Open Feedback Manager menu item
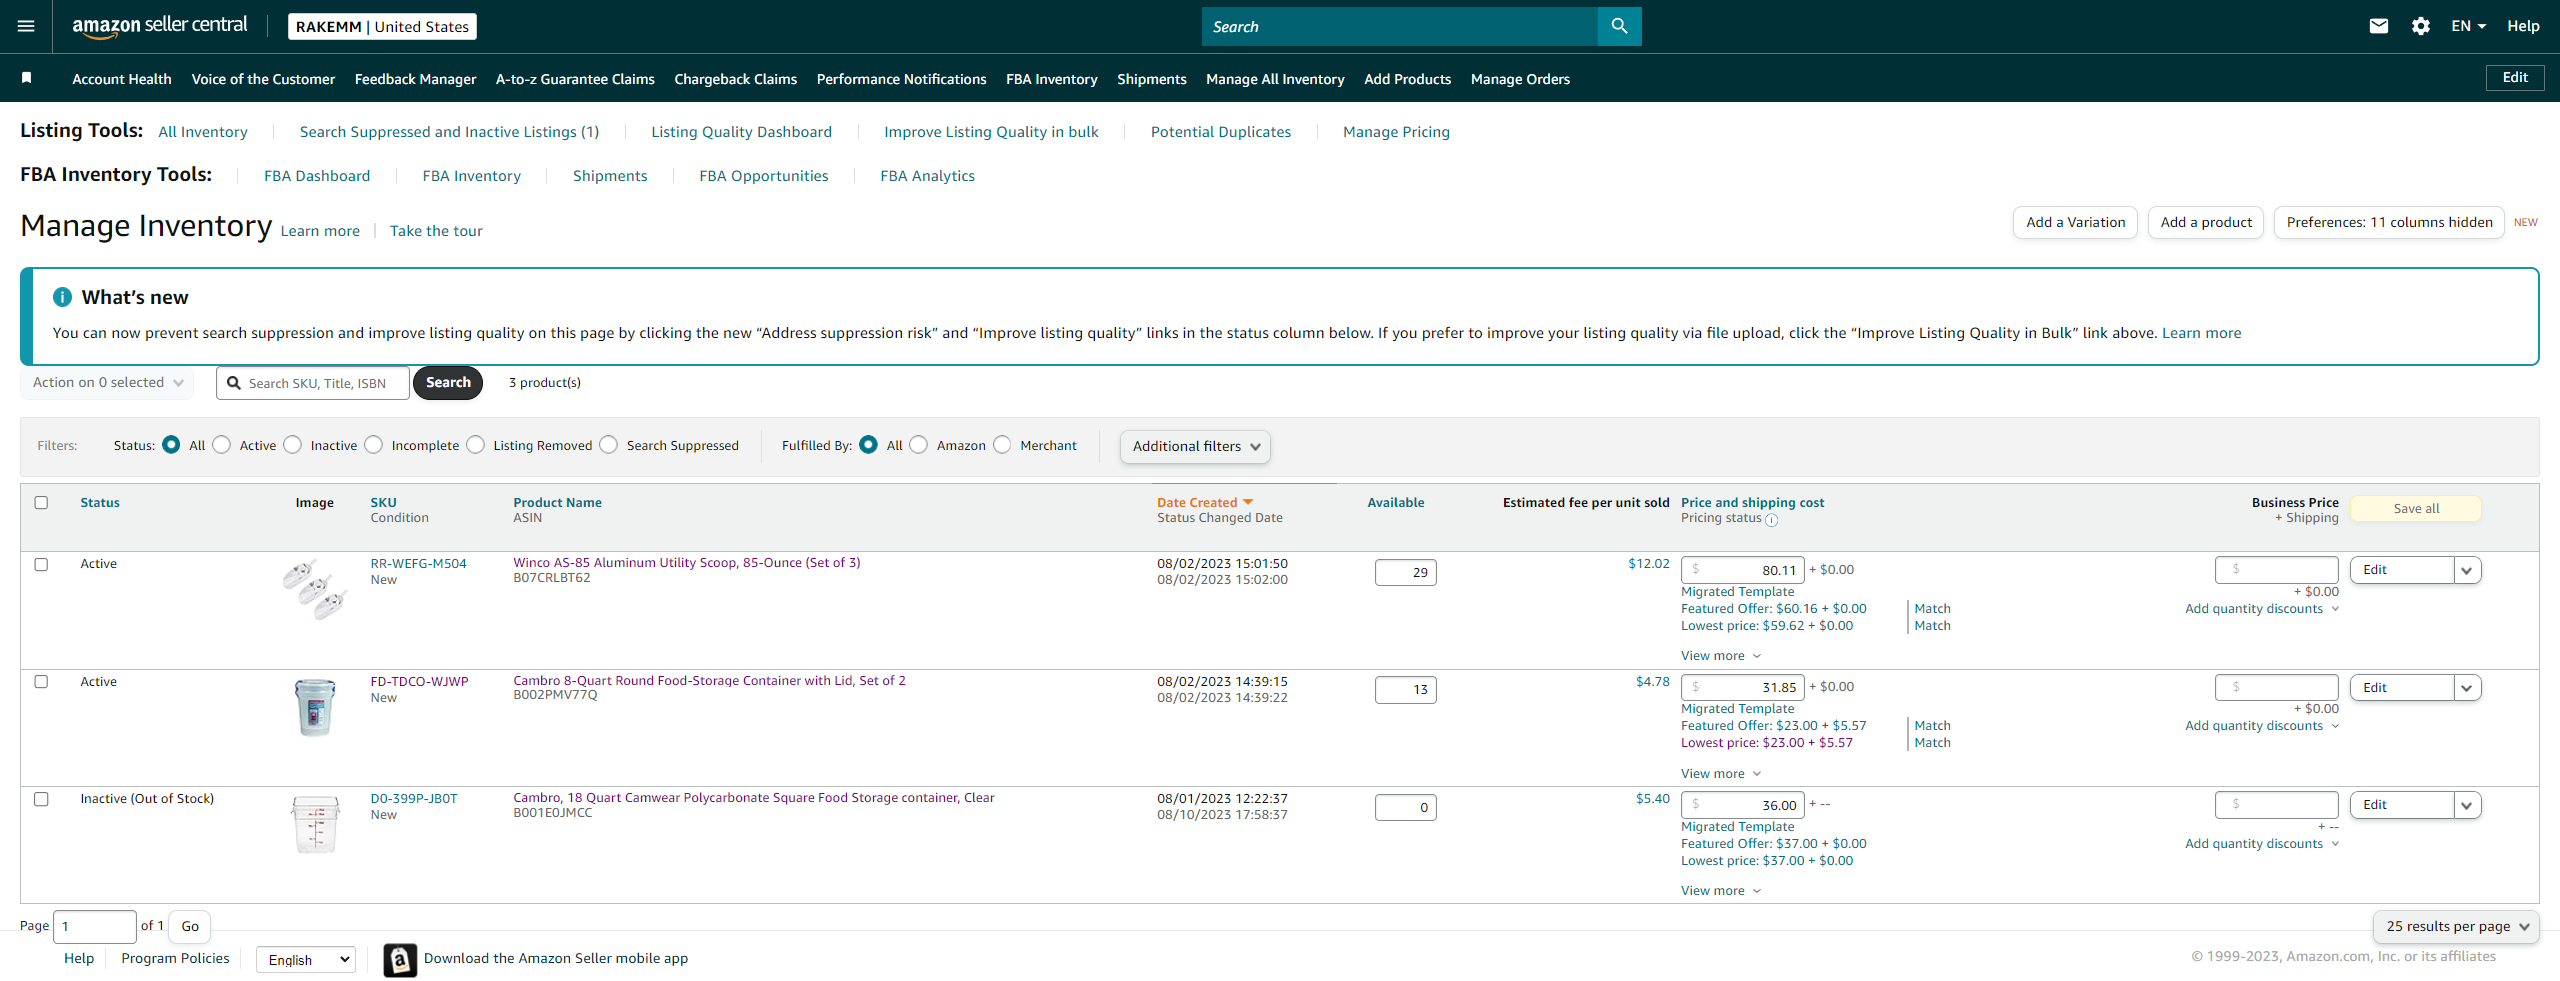The width and height of the screenshot is (2560, 981). point(415,79)
